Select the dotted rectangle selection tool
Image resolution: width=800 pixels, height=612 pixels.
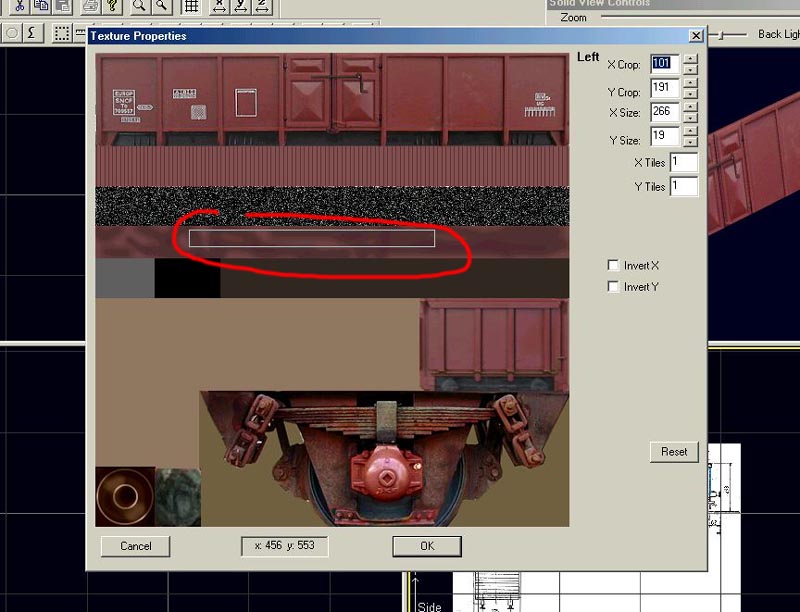pyautogui.click(x=62, y=32)
